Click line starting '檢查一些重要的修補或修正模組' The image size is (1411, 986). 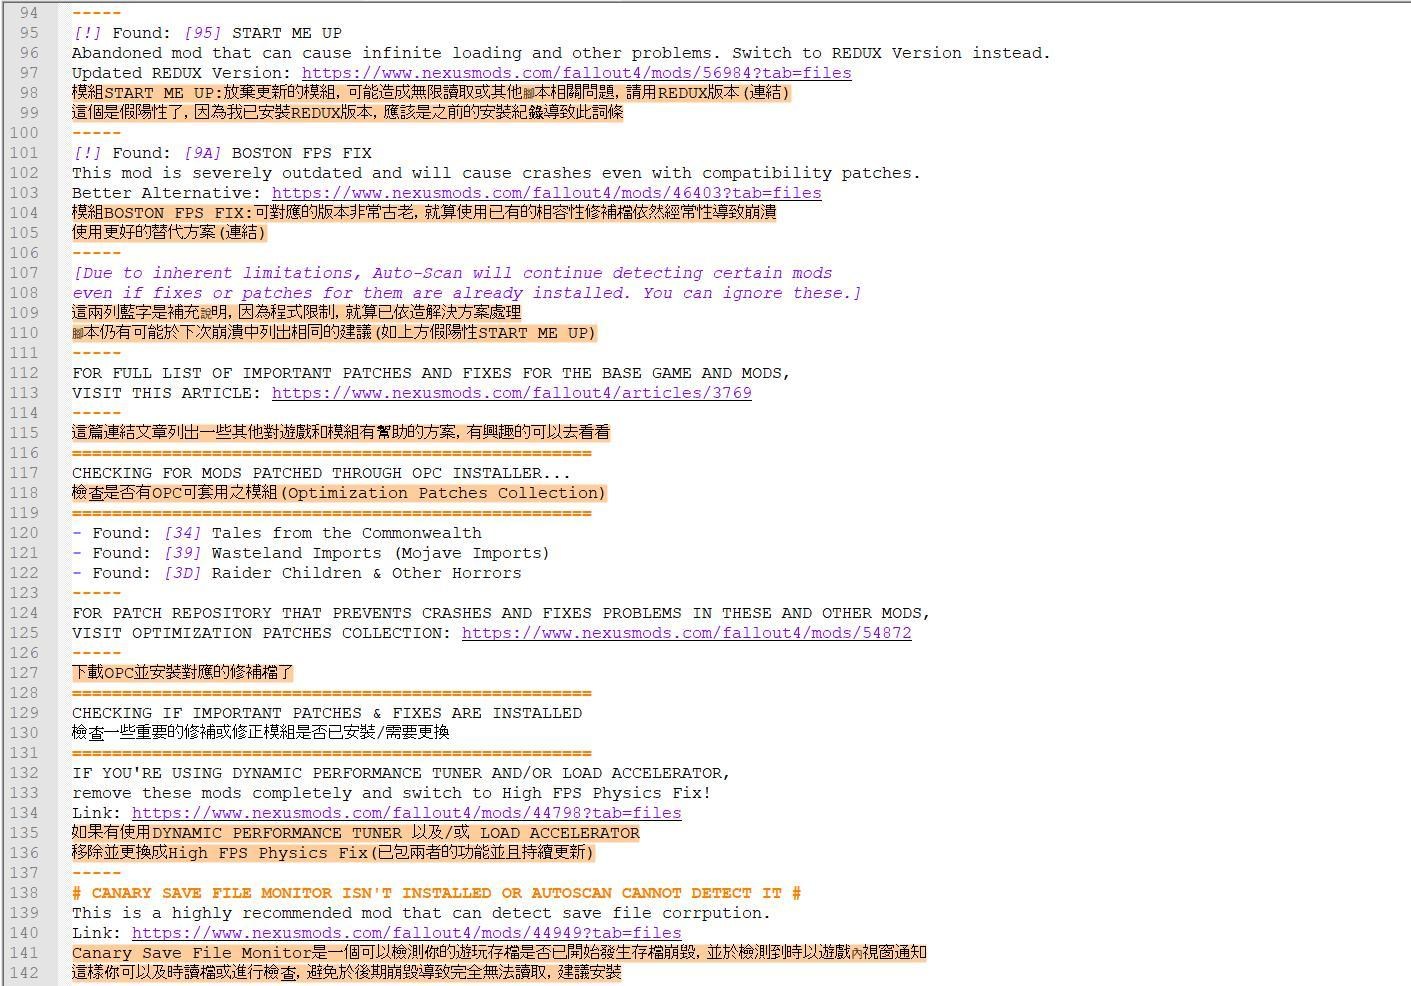pyautogui.click(x=261, y=733)
